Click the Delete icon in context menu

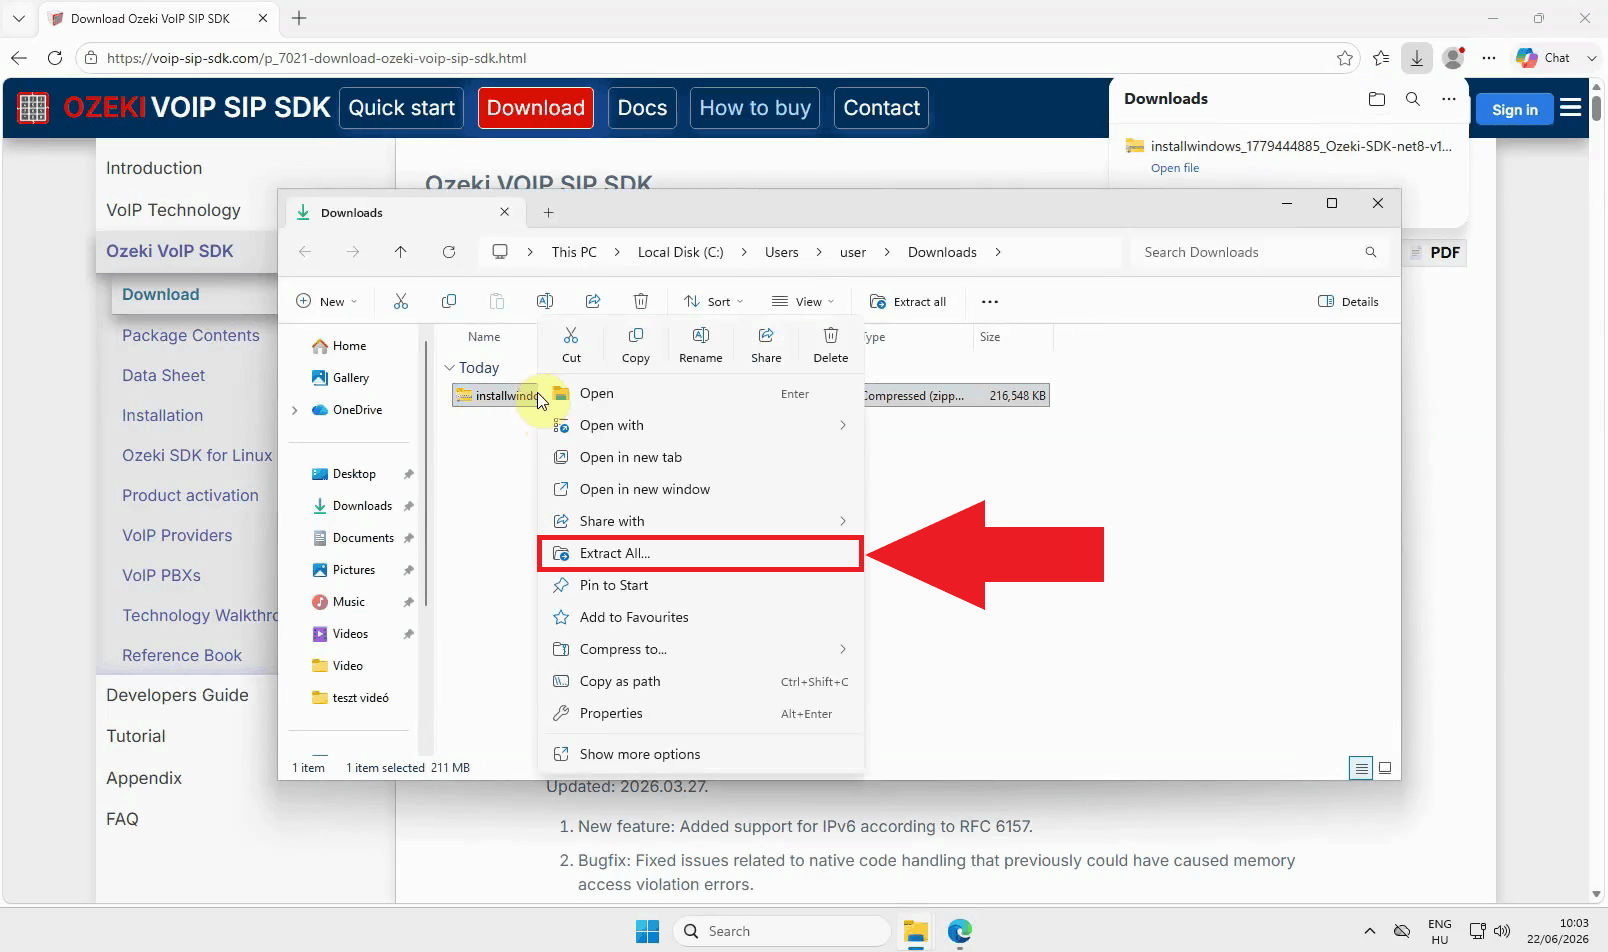[x=831, y=335]
